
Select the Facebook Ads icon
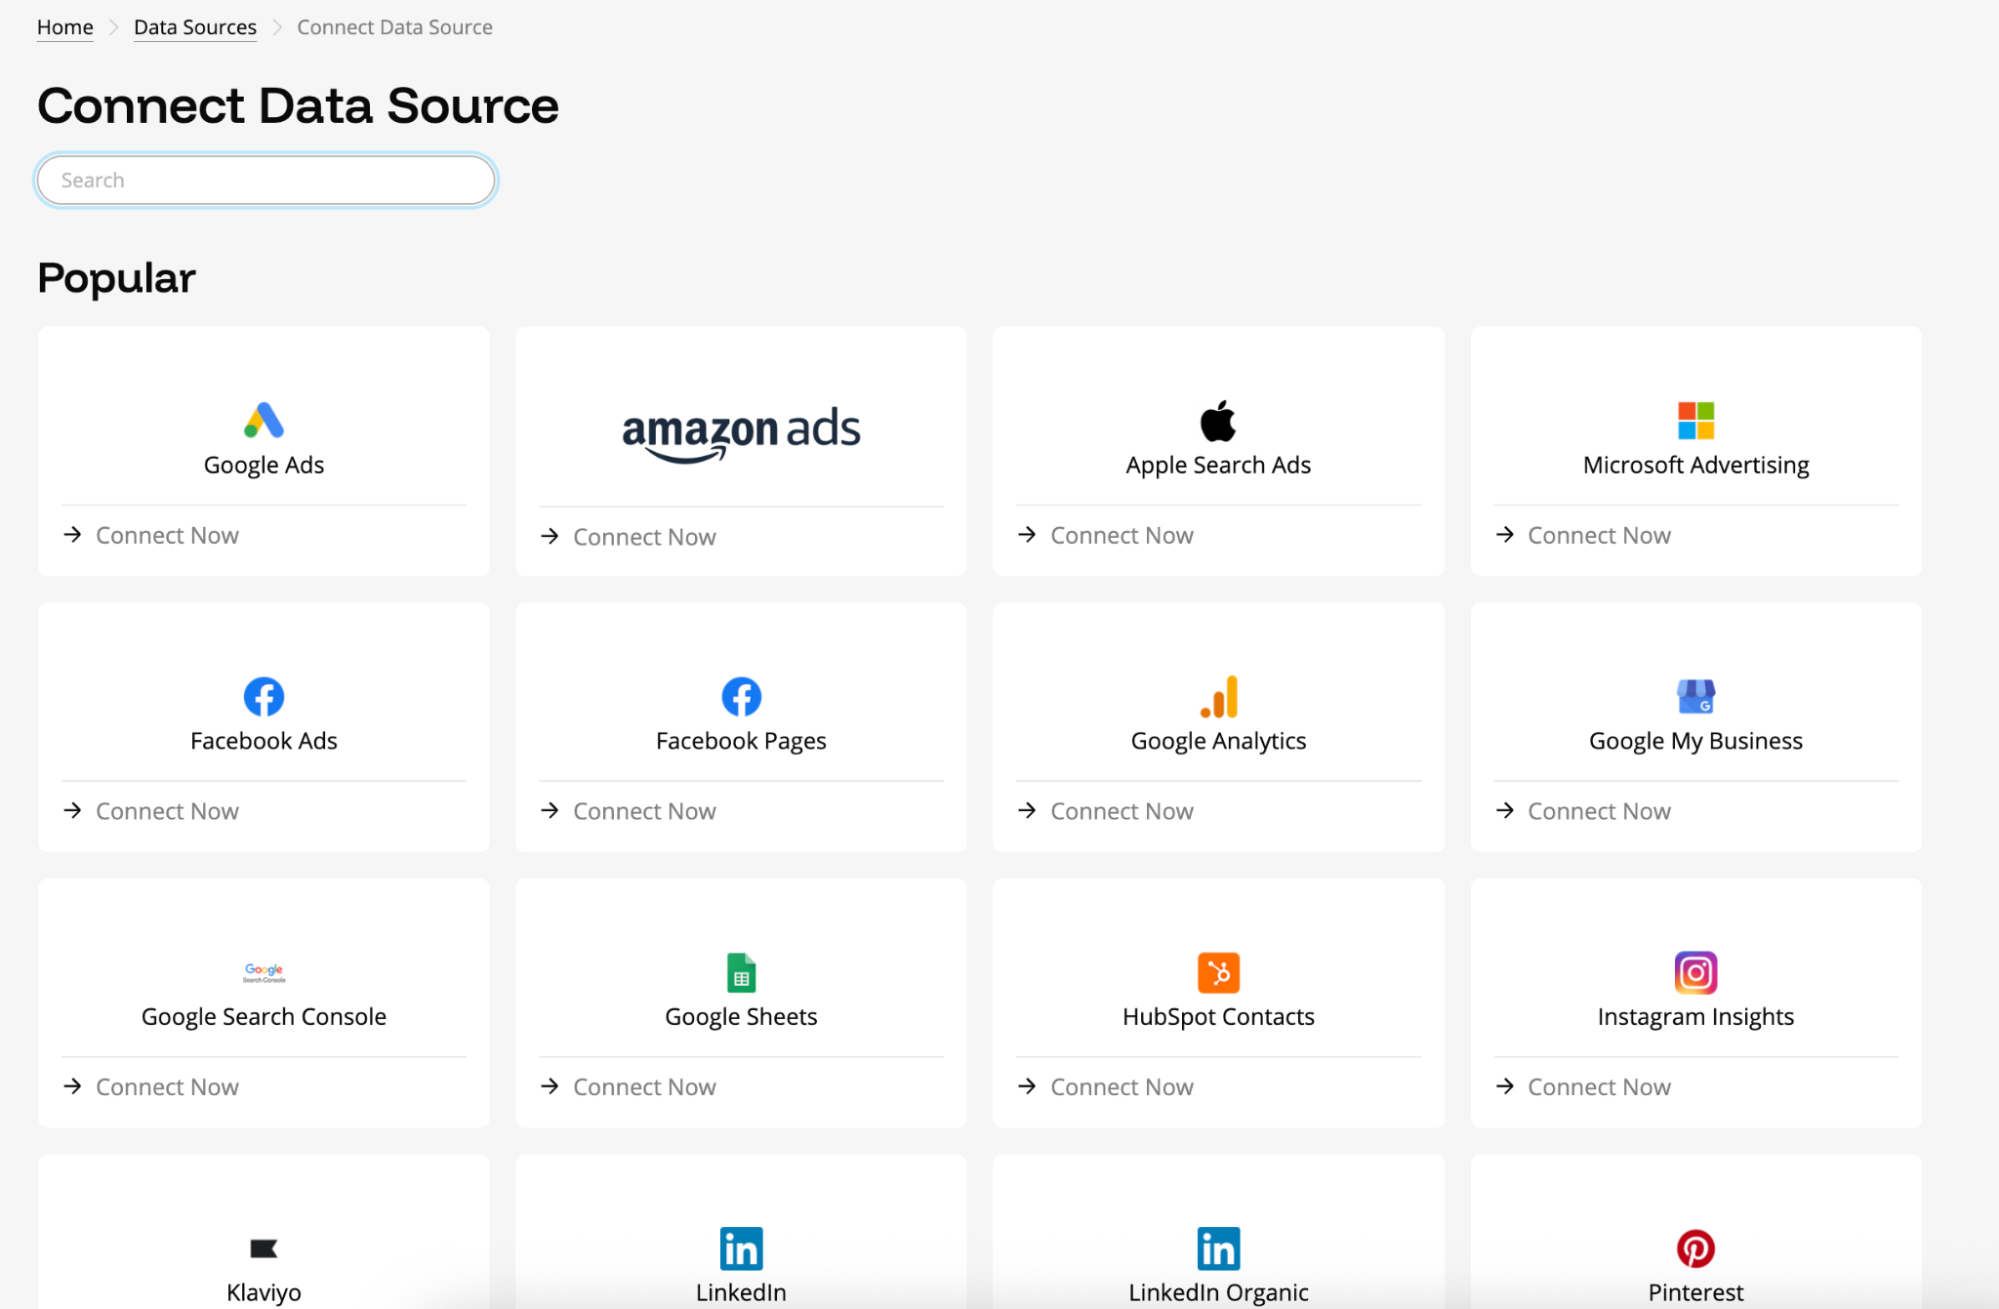[x=263, y=696]
